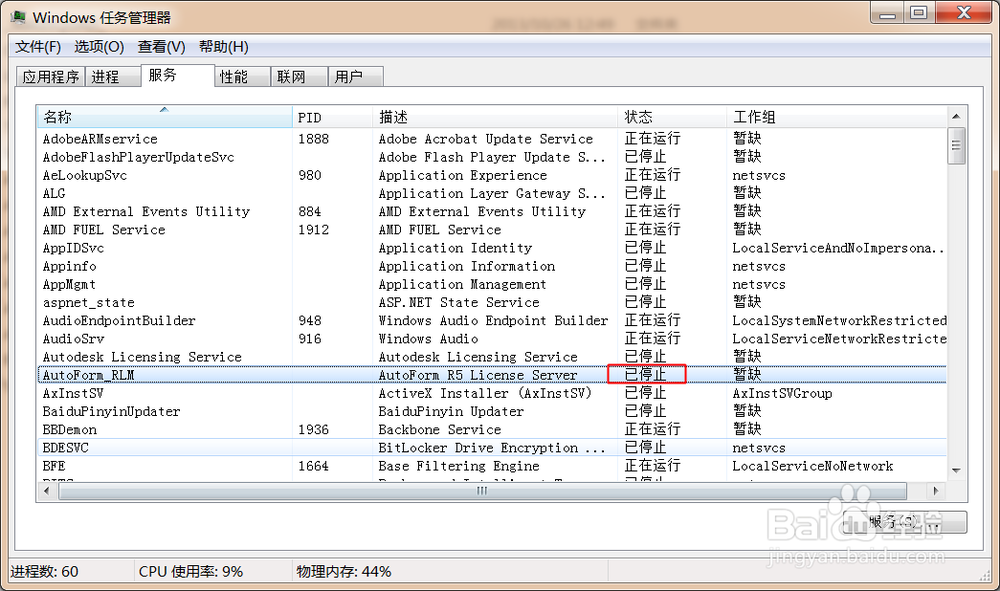
Task: Click the LocalServiceNoNetwork group cell
Action: (x=813, y=466)
